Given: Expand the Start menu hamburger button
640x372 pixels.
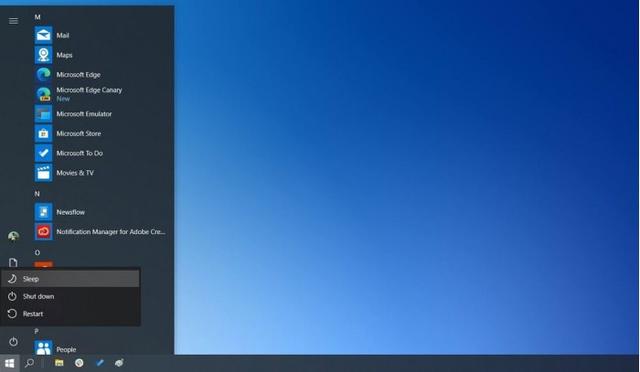Looking at the screenshot, I should click(13, 21).
